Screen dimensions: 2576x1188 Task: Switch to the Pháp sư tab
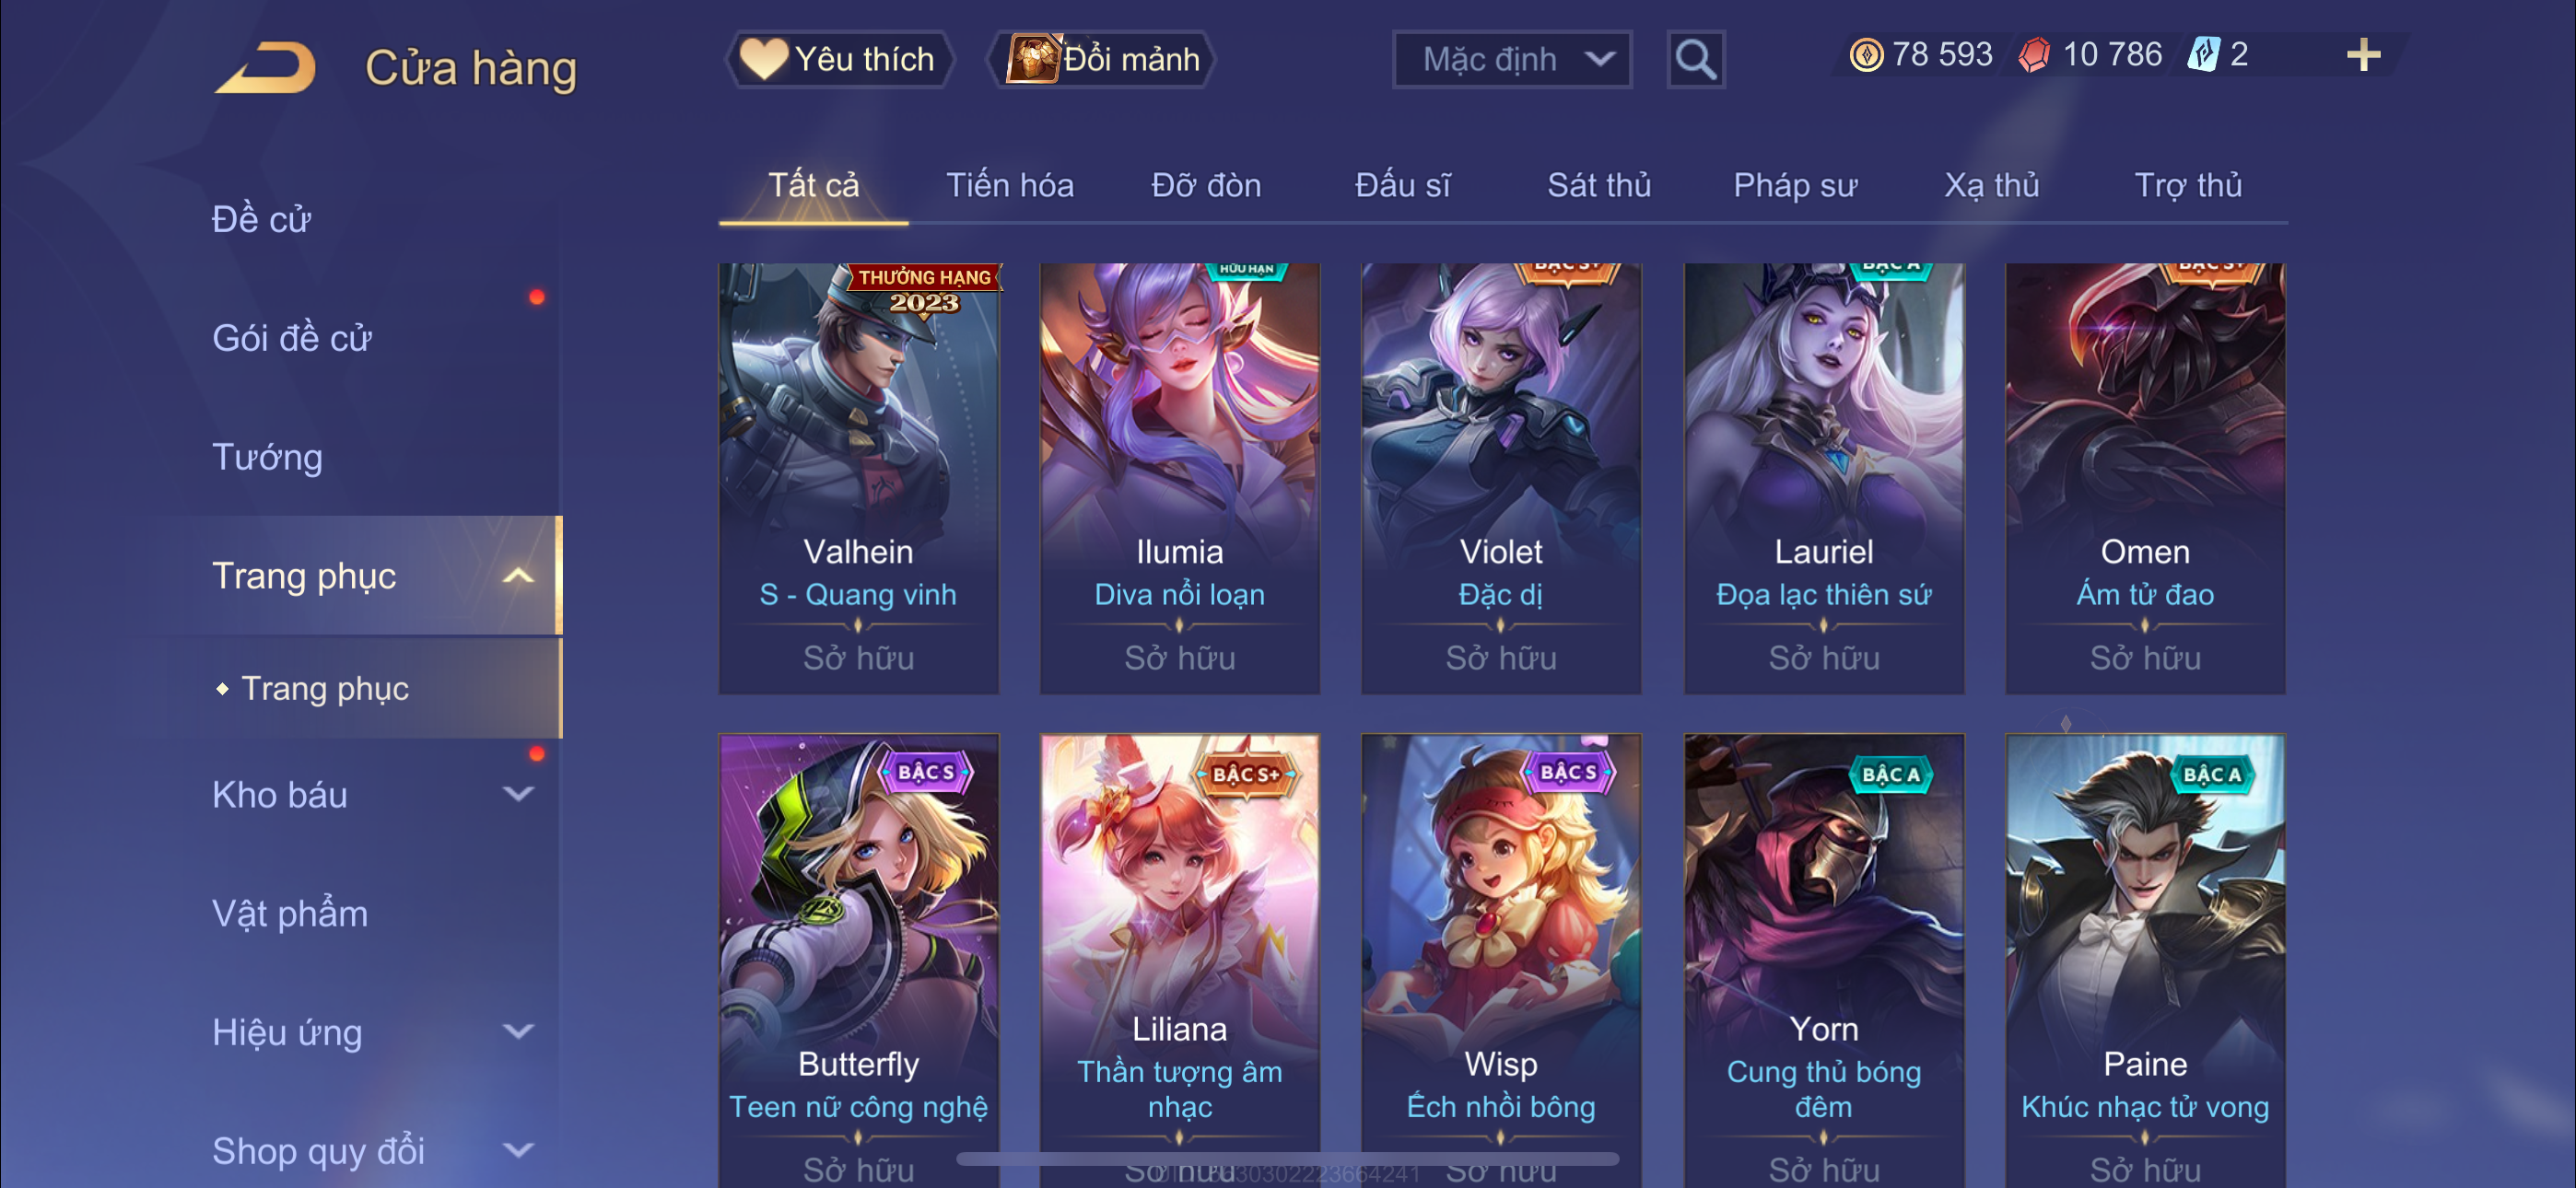pyautogui.click(x=1795, y=186)
